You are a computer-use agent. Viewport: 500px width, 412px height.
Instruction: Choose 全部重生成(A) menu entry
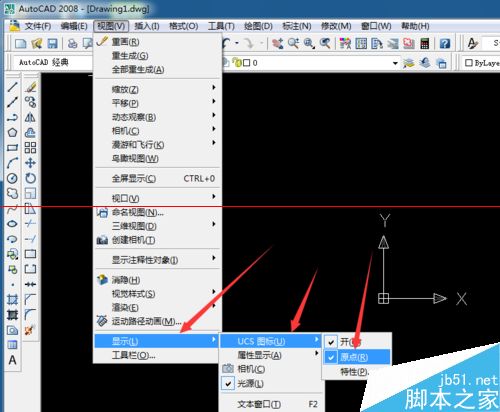point(158,69)
